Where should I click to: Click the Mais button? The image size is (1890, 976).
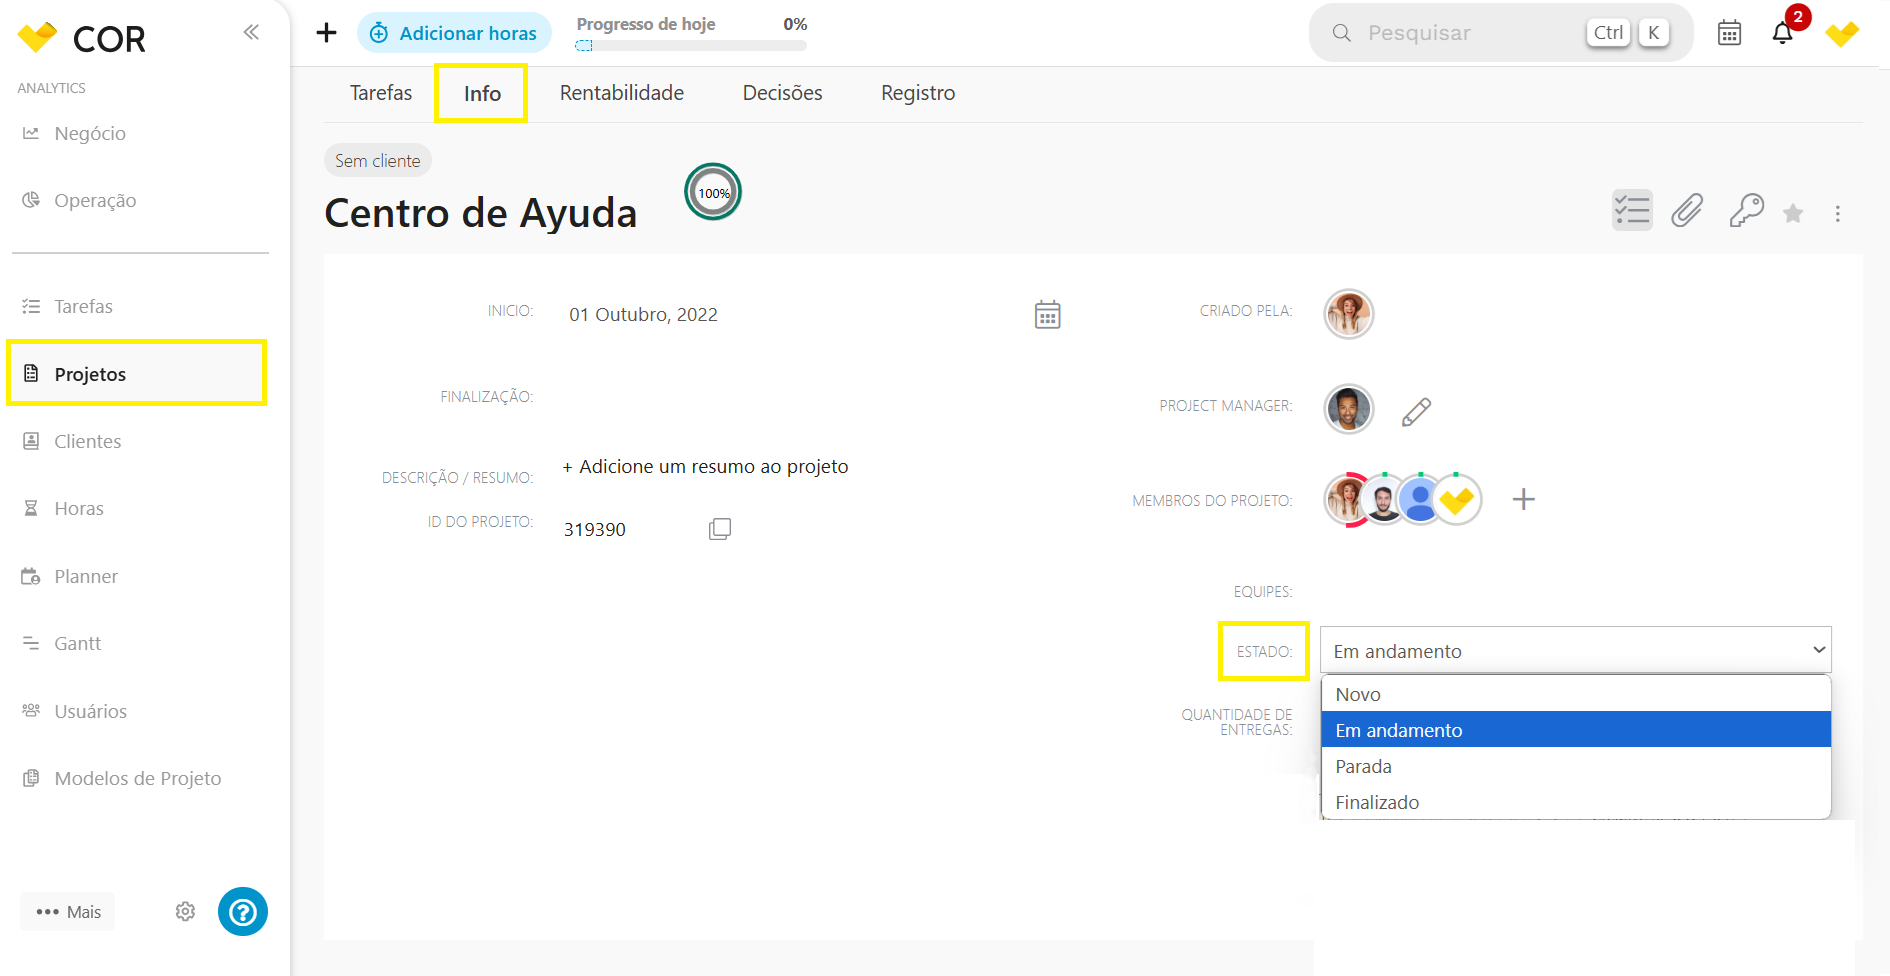coord(68,911)
